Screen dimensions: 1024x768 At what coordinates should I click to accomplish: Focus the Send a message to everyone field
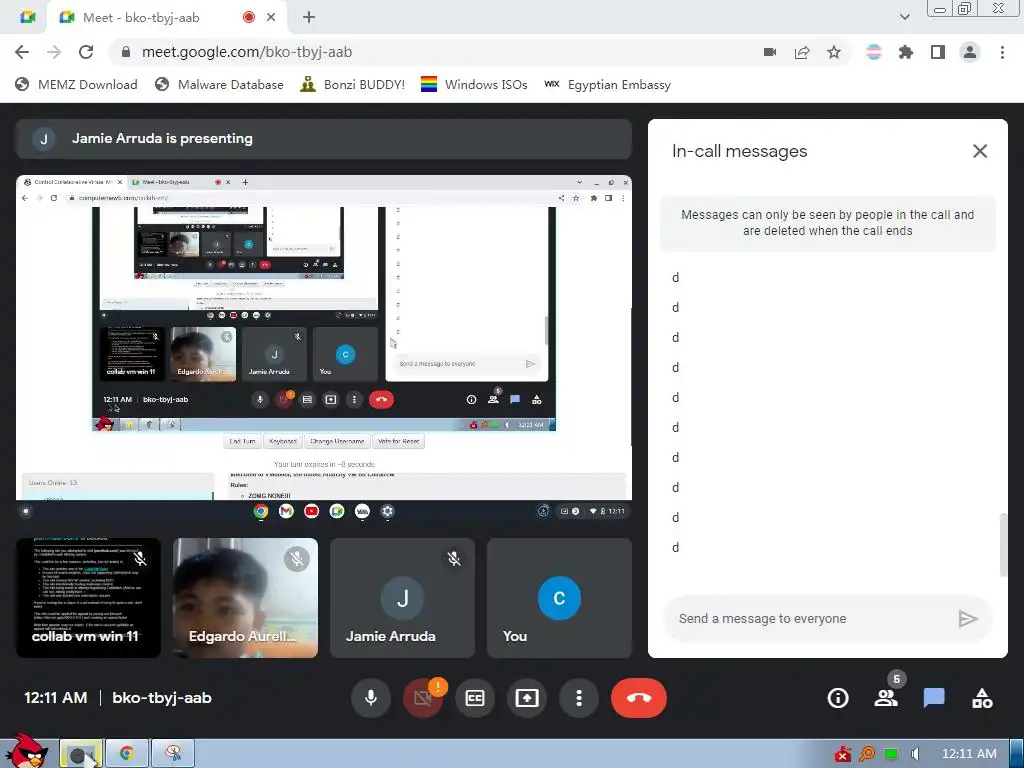[x=810, y=618]
